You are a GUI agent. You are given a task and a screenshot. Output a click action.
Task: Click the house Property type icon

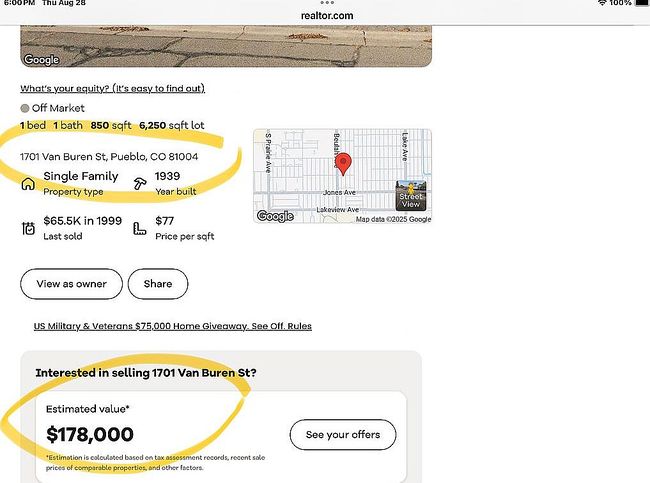pyautogui.click(x=28, y=183)
